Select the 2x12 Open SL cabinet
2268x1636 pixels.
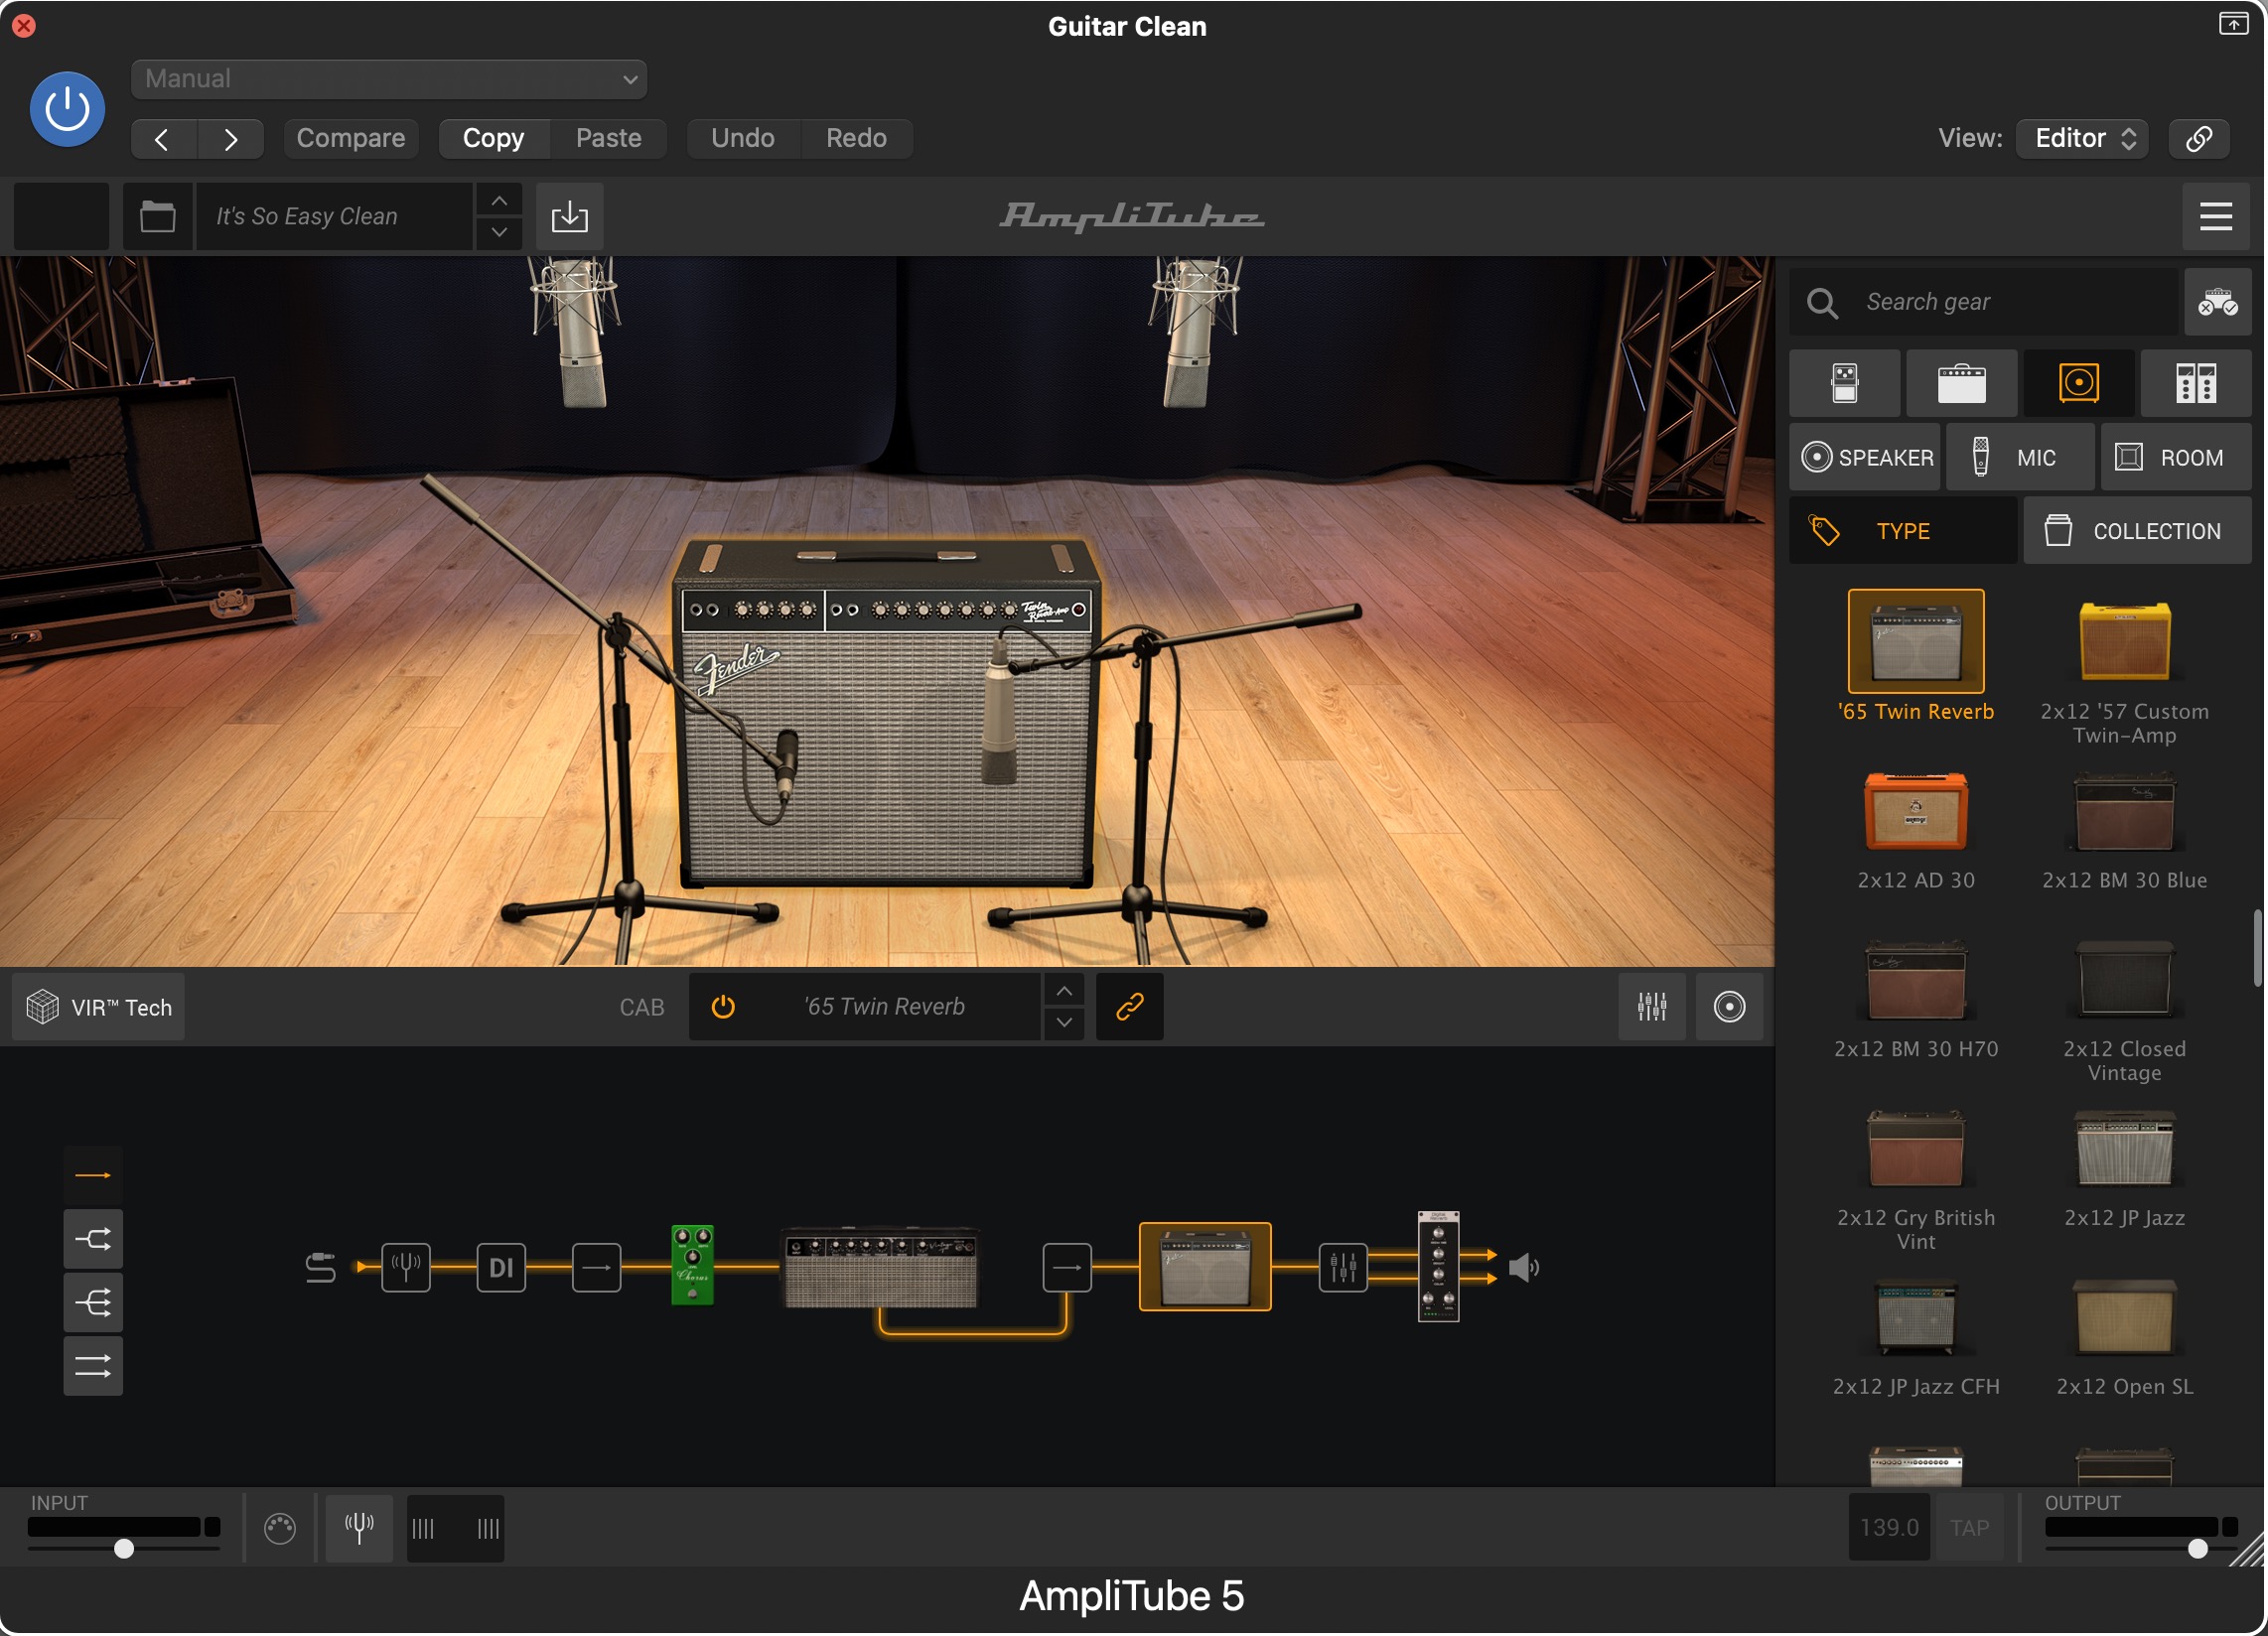[2125, 1319]
